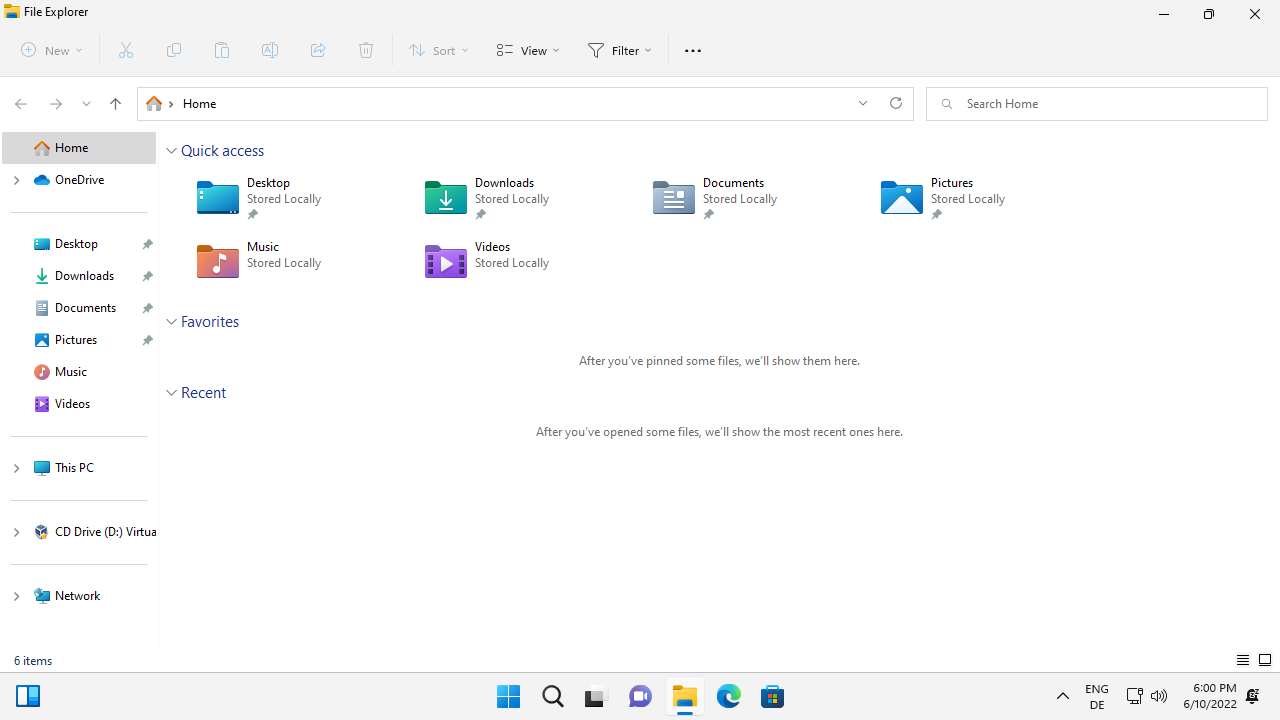Collapse the Quick access section
This screenshot has height=720, width=1280.
[171, 150]
